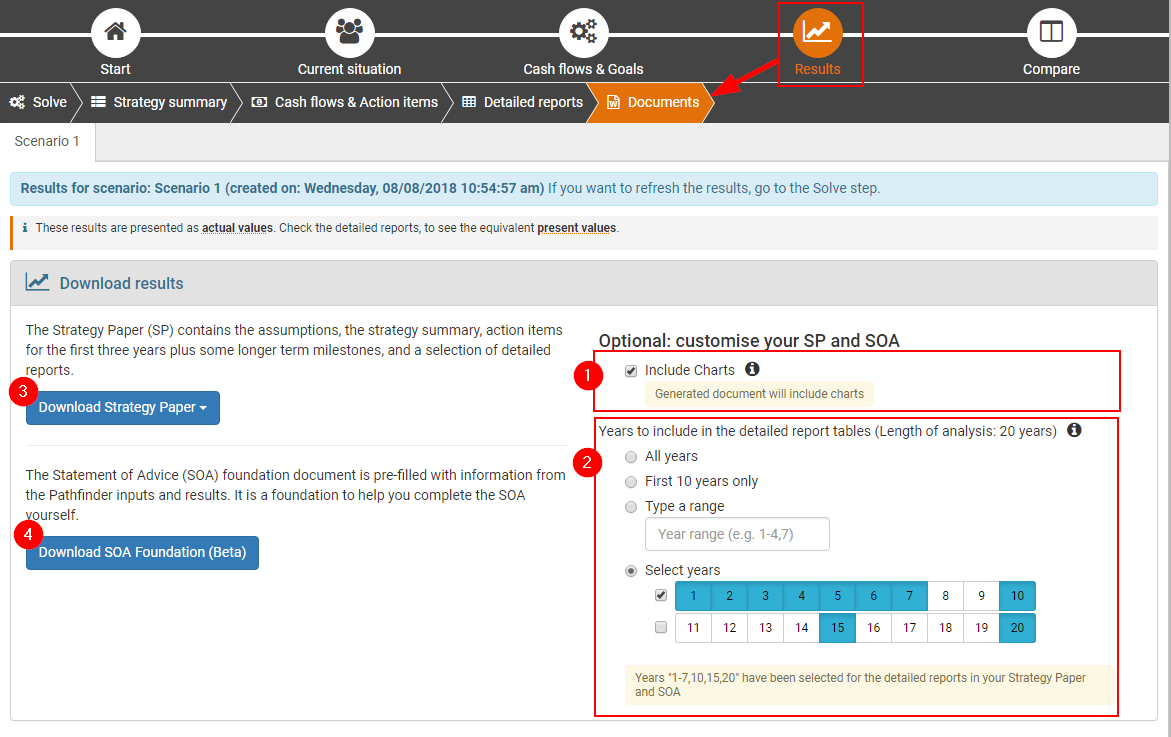
Task: Click the Start home icon
Action: tap(115, 32)
